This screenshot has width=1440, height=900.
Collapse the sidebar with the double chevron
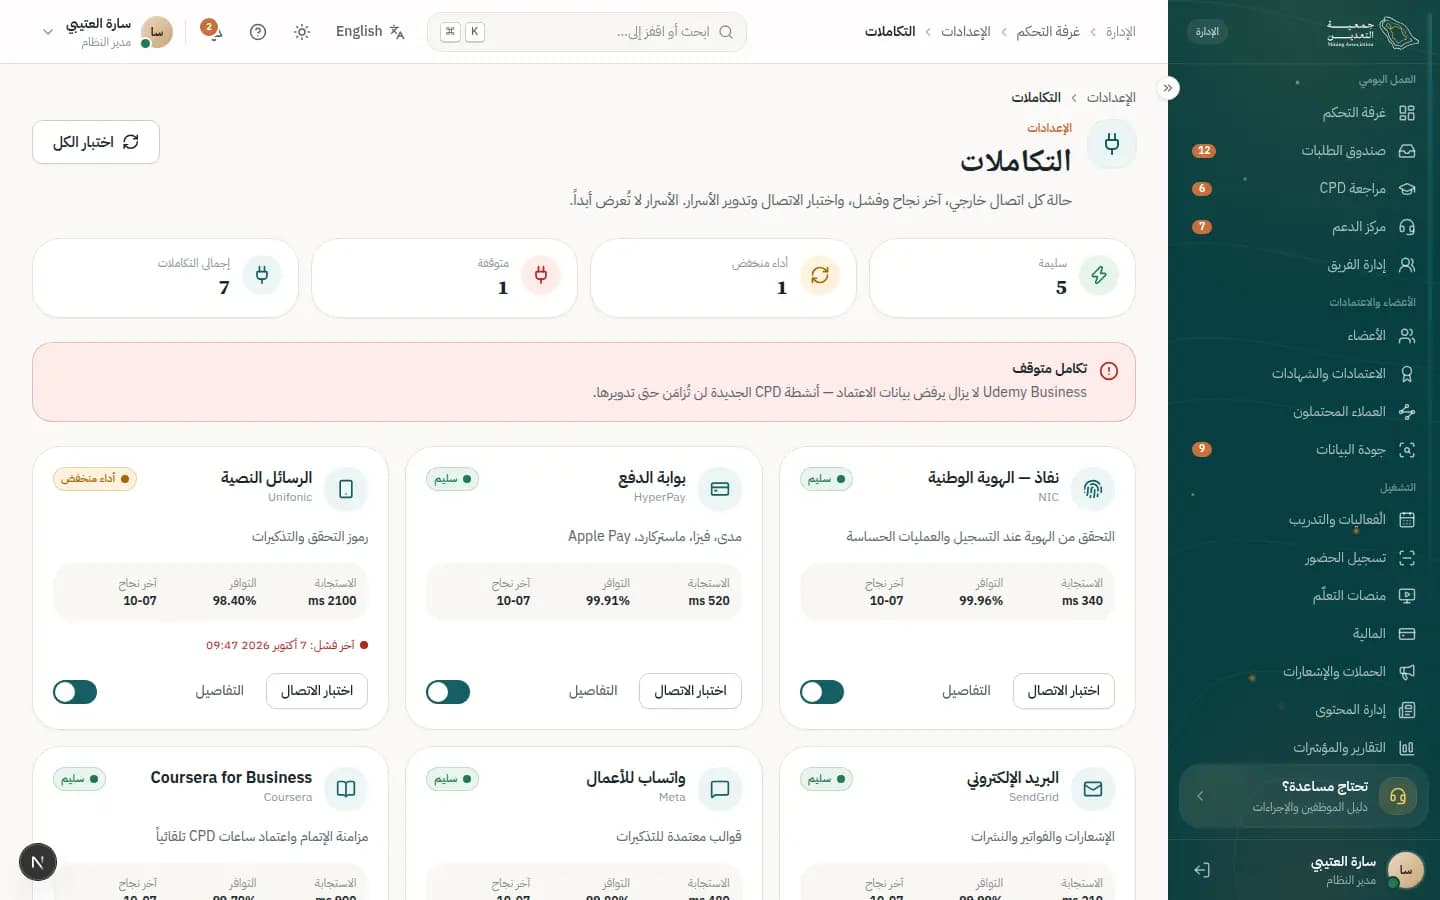pyautogui.click(x=1167, y=88)
